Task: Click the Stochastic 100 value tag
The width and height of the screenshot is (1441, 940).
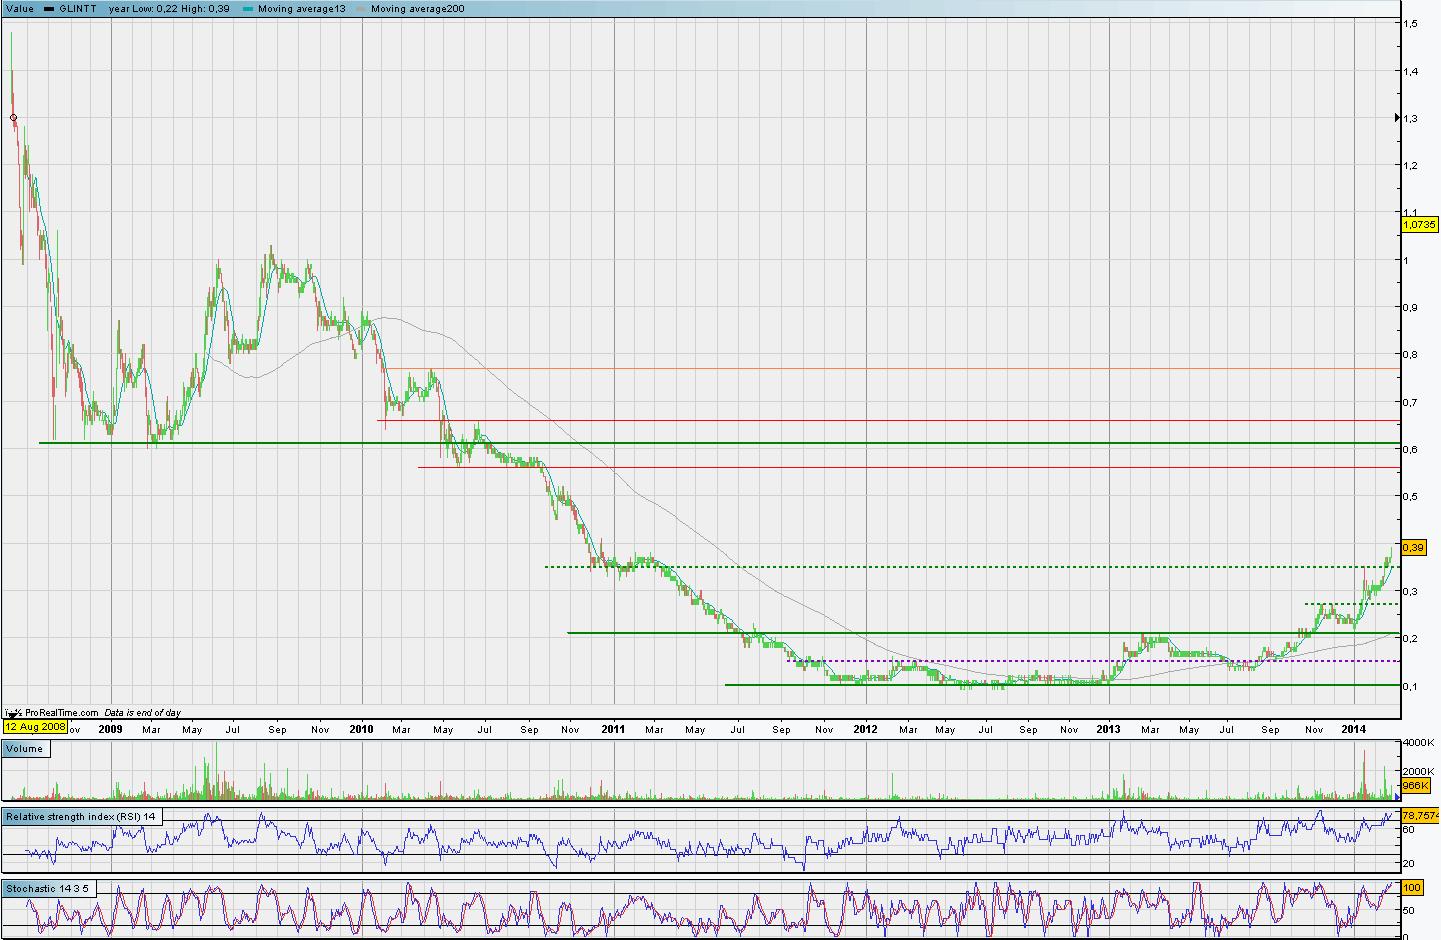Action: 1412,887
